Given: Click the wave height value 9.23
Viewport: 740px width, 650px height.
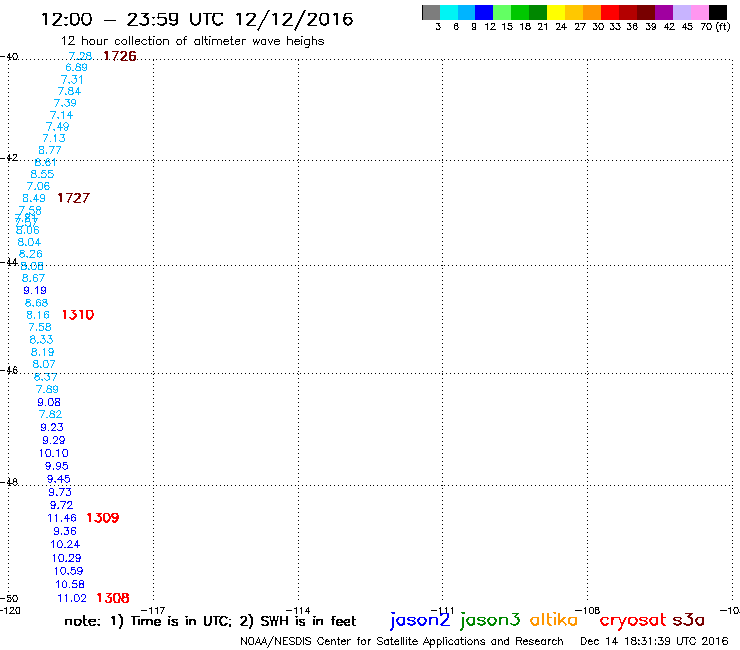Looking at the screenshot, I should pos(52,427).
